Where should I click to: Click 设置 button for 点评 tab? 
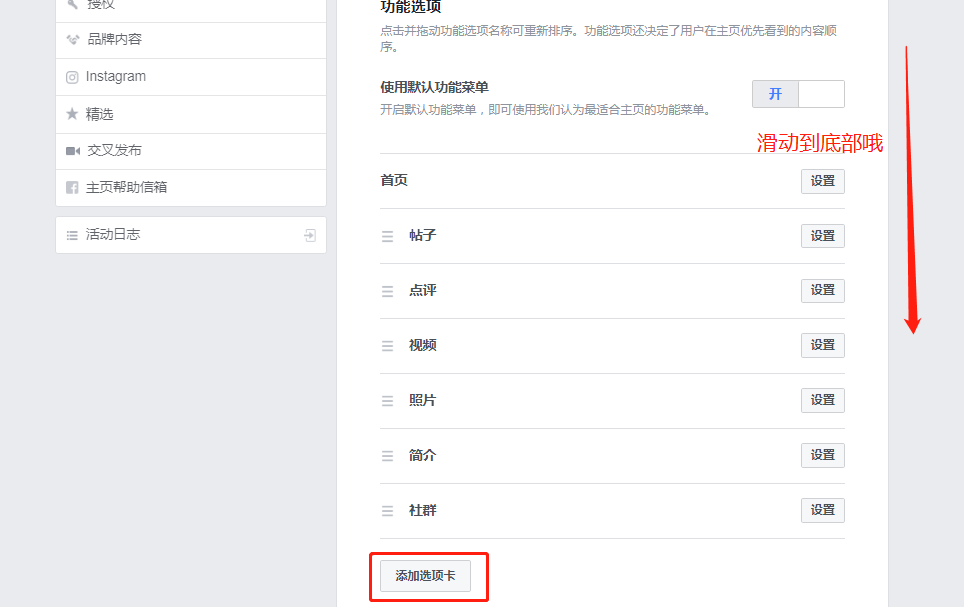click(x=822, y=291)
